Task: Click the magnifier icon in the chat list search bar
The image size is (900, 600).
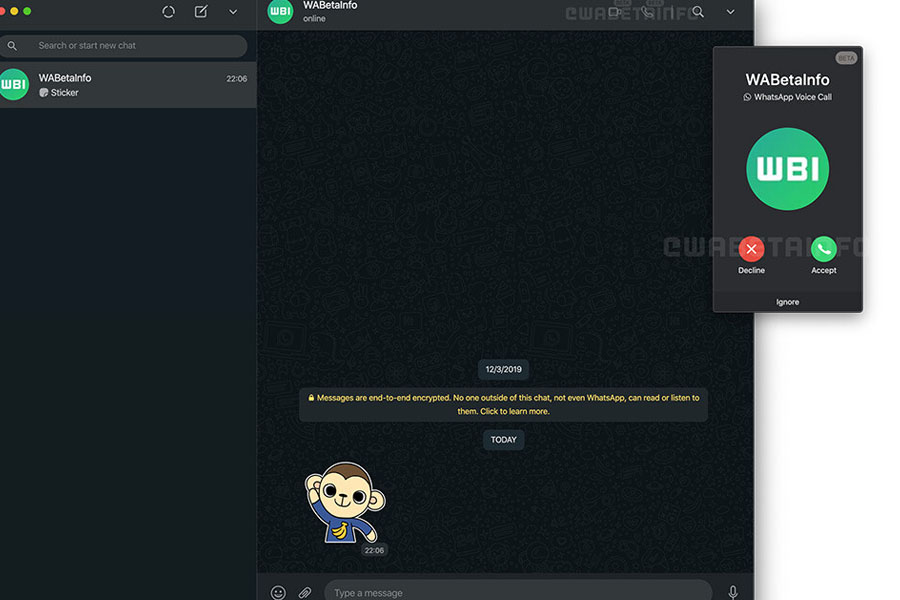Action: (12, 45)
